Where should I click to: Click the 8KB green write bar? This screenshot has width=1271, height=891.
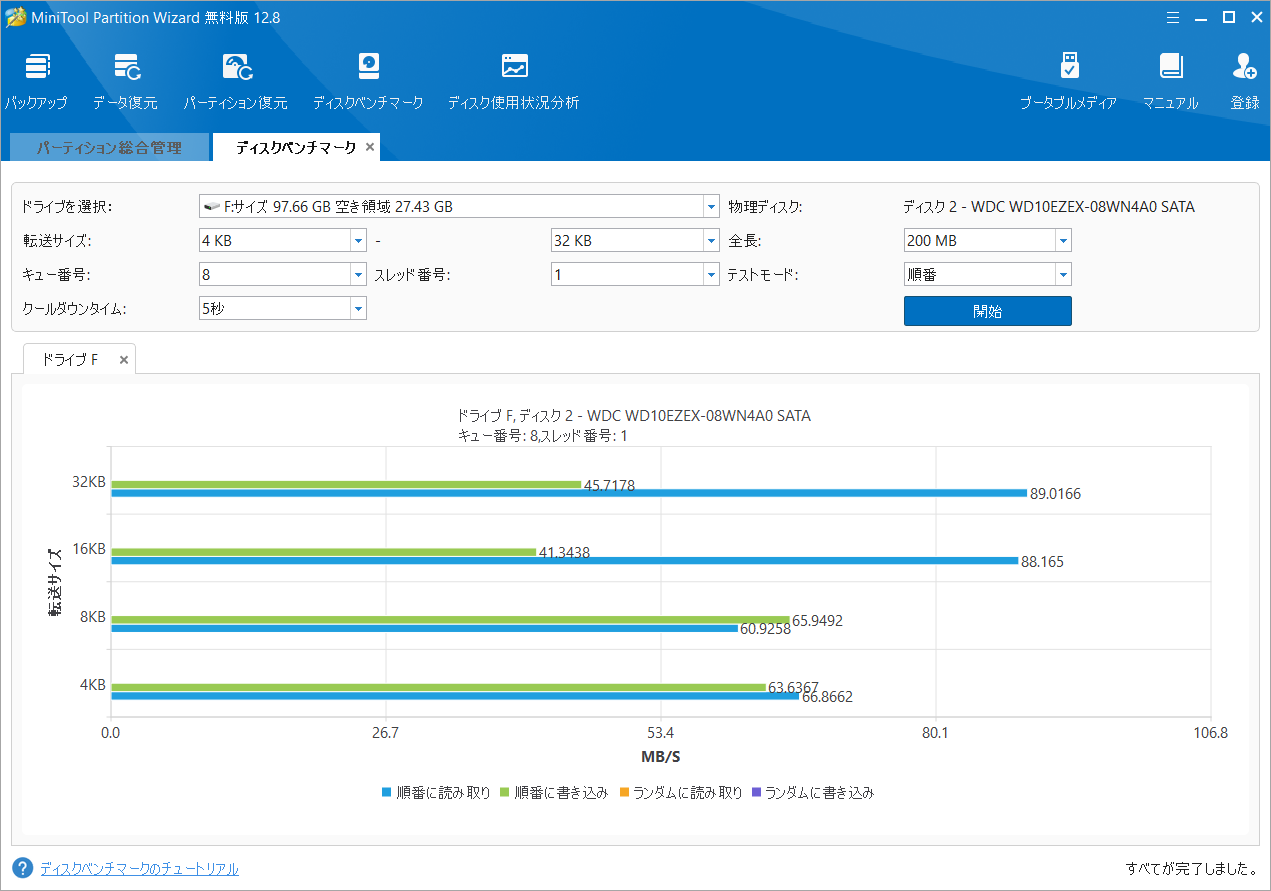(x=450, y=620)
